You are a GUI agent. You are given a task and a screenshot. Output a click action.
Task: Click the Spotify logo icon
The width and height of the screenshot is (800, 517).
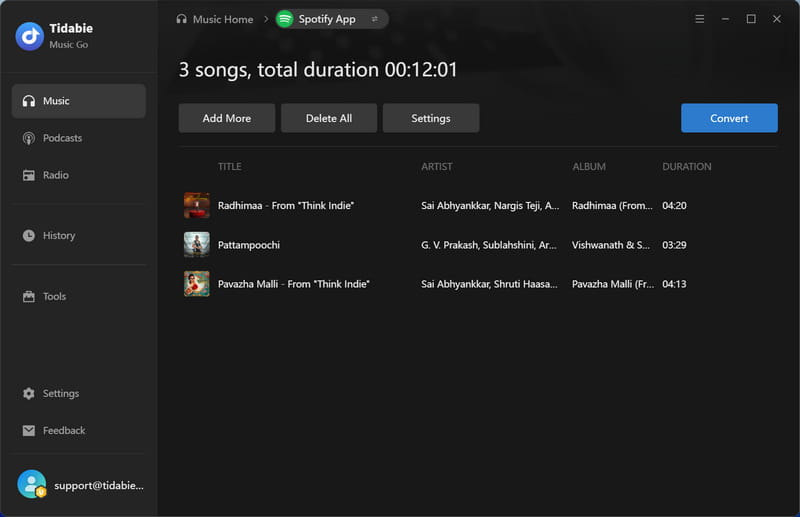tap(285, 19)
